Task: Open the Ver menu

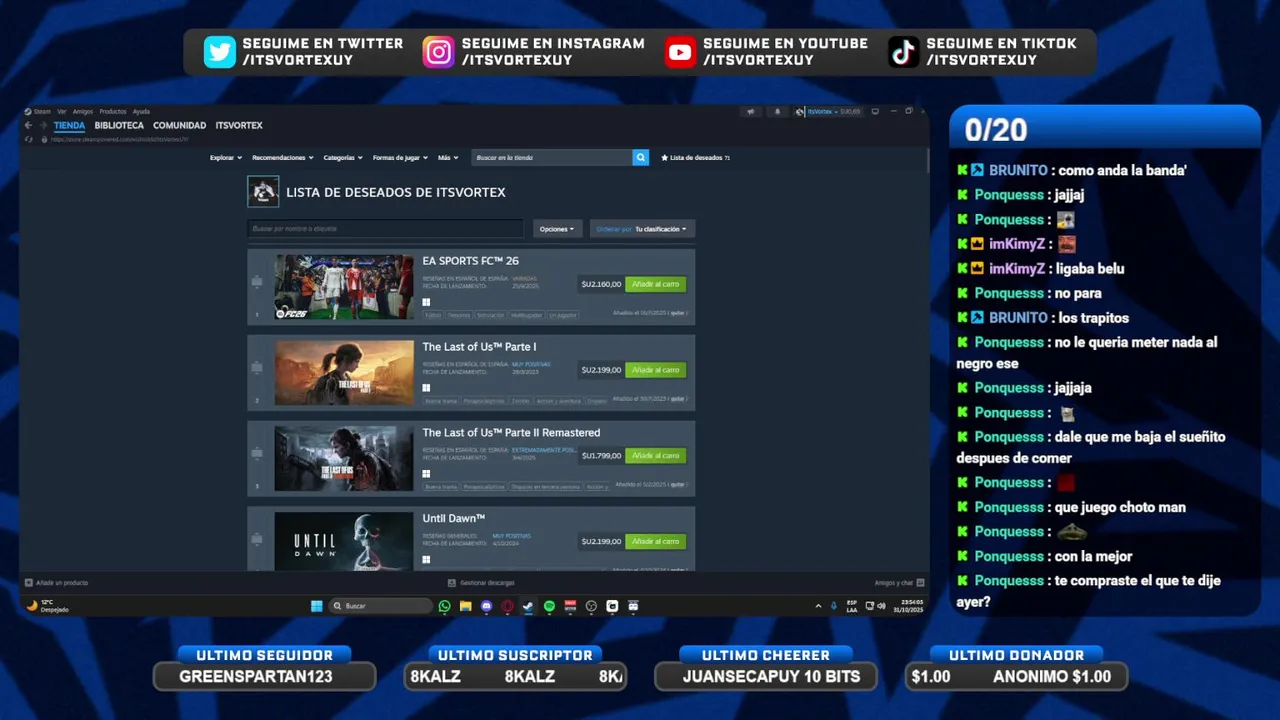Action: tap(62, 111)
